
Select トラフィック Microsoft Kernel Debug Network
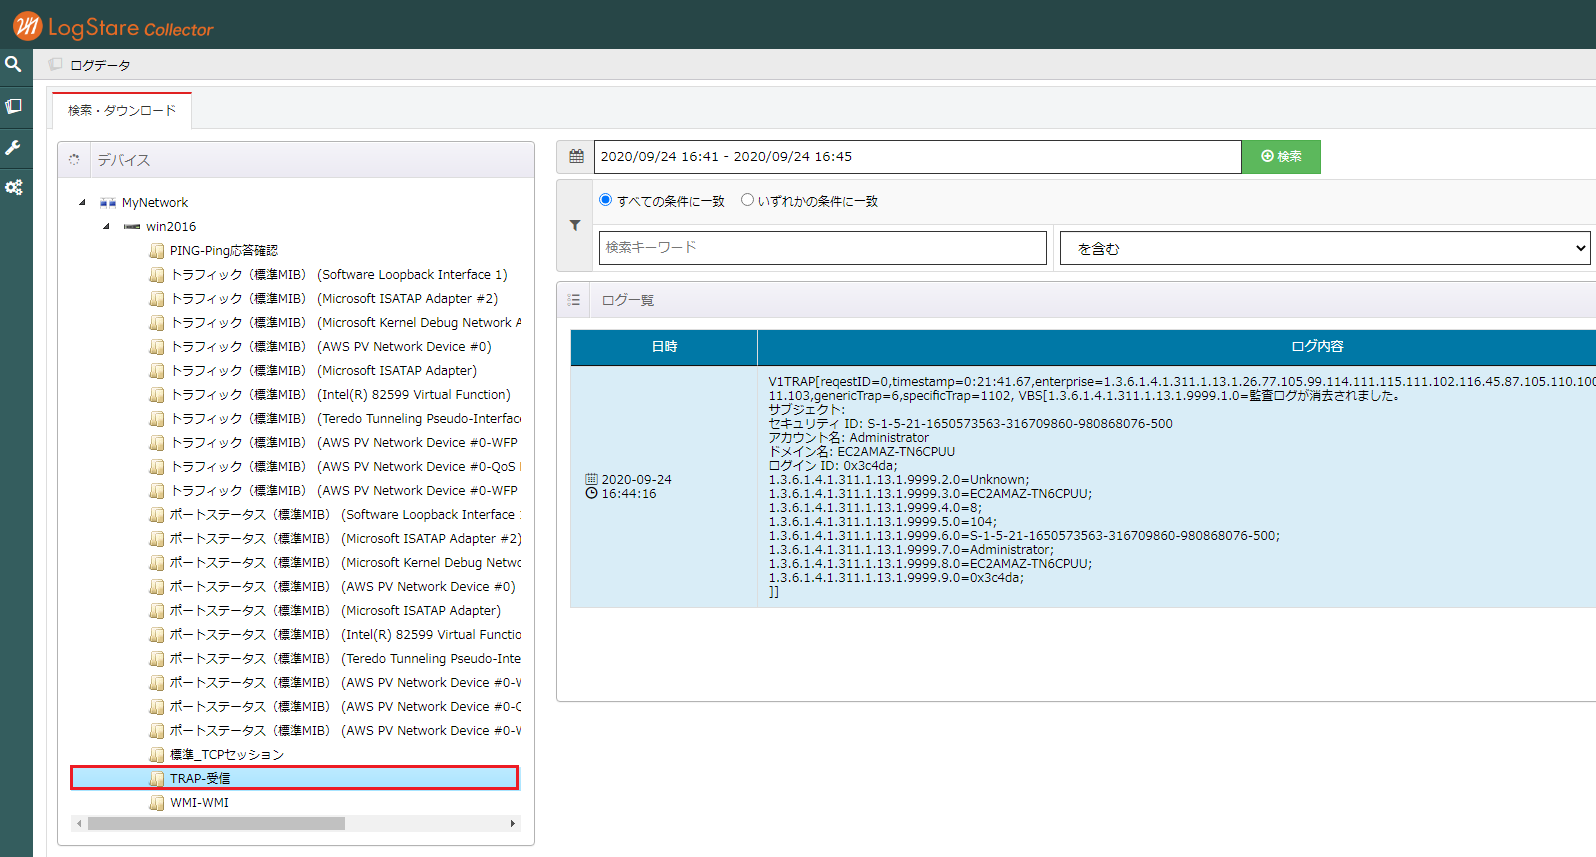point(346,322)
